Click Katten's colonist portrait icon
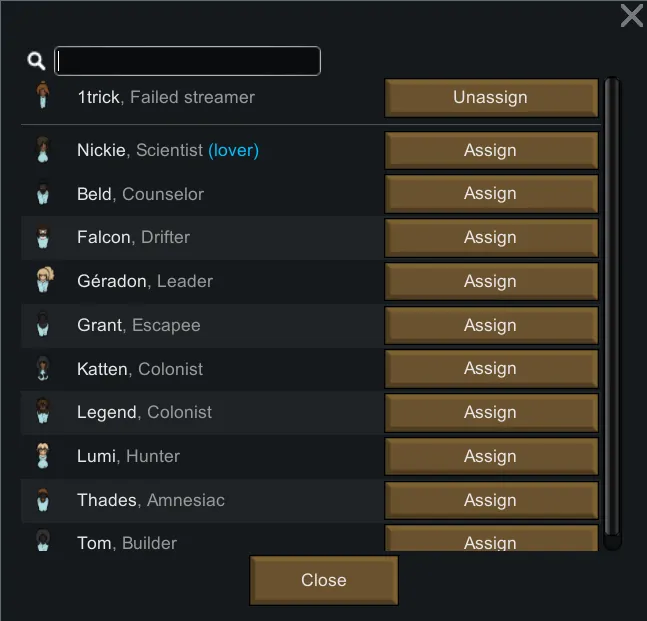Screen dimensions: 647x621 point(42,369)
